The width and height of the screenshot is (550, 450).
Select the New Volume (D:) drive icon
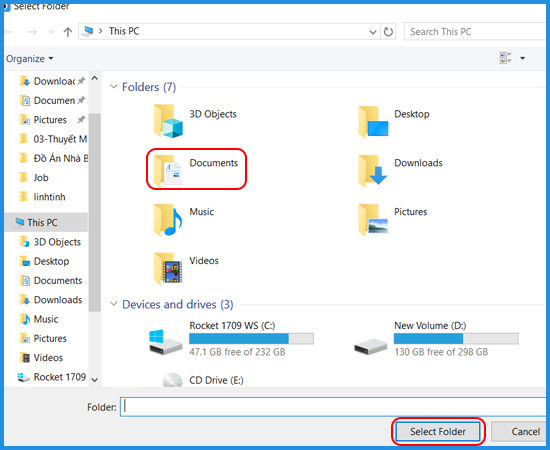tap(370, 346)
